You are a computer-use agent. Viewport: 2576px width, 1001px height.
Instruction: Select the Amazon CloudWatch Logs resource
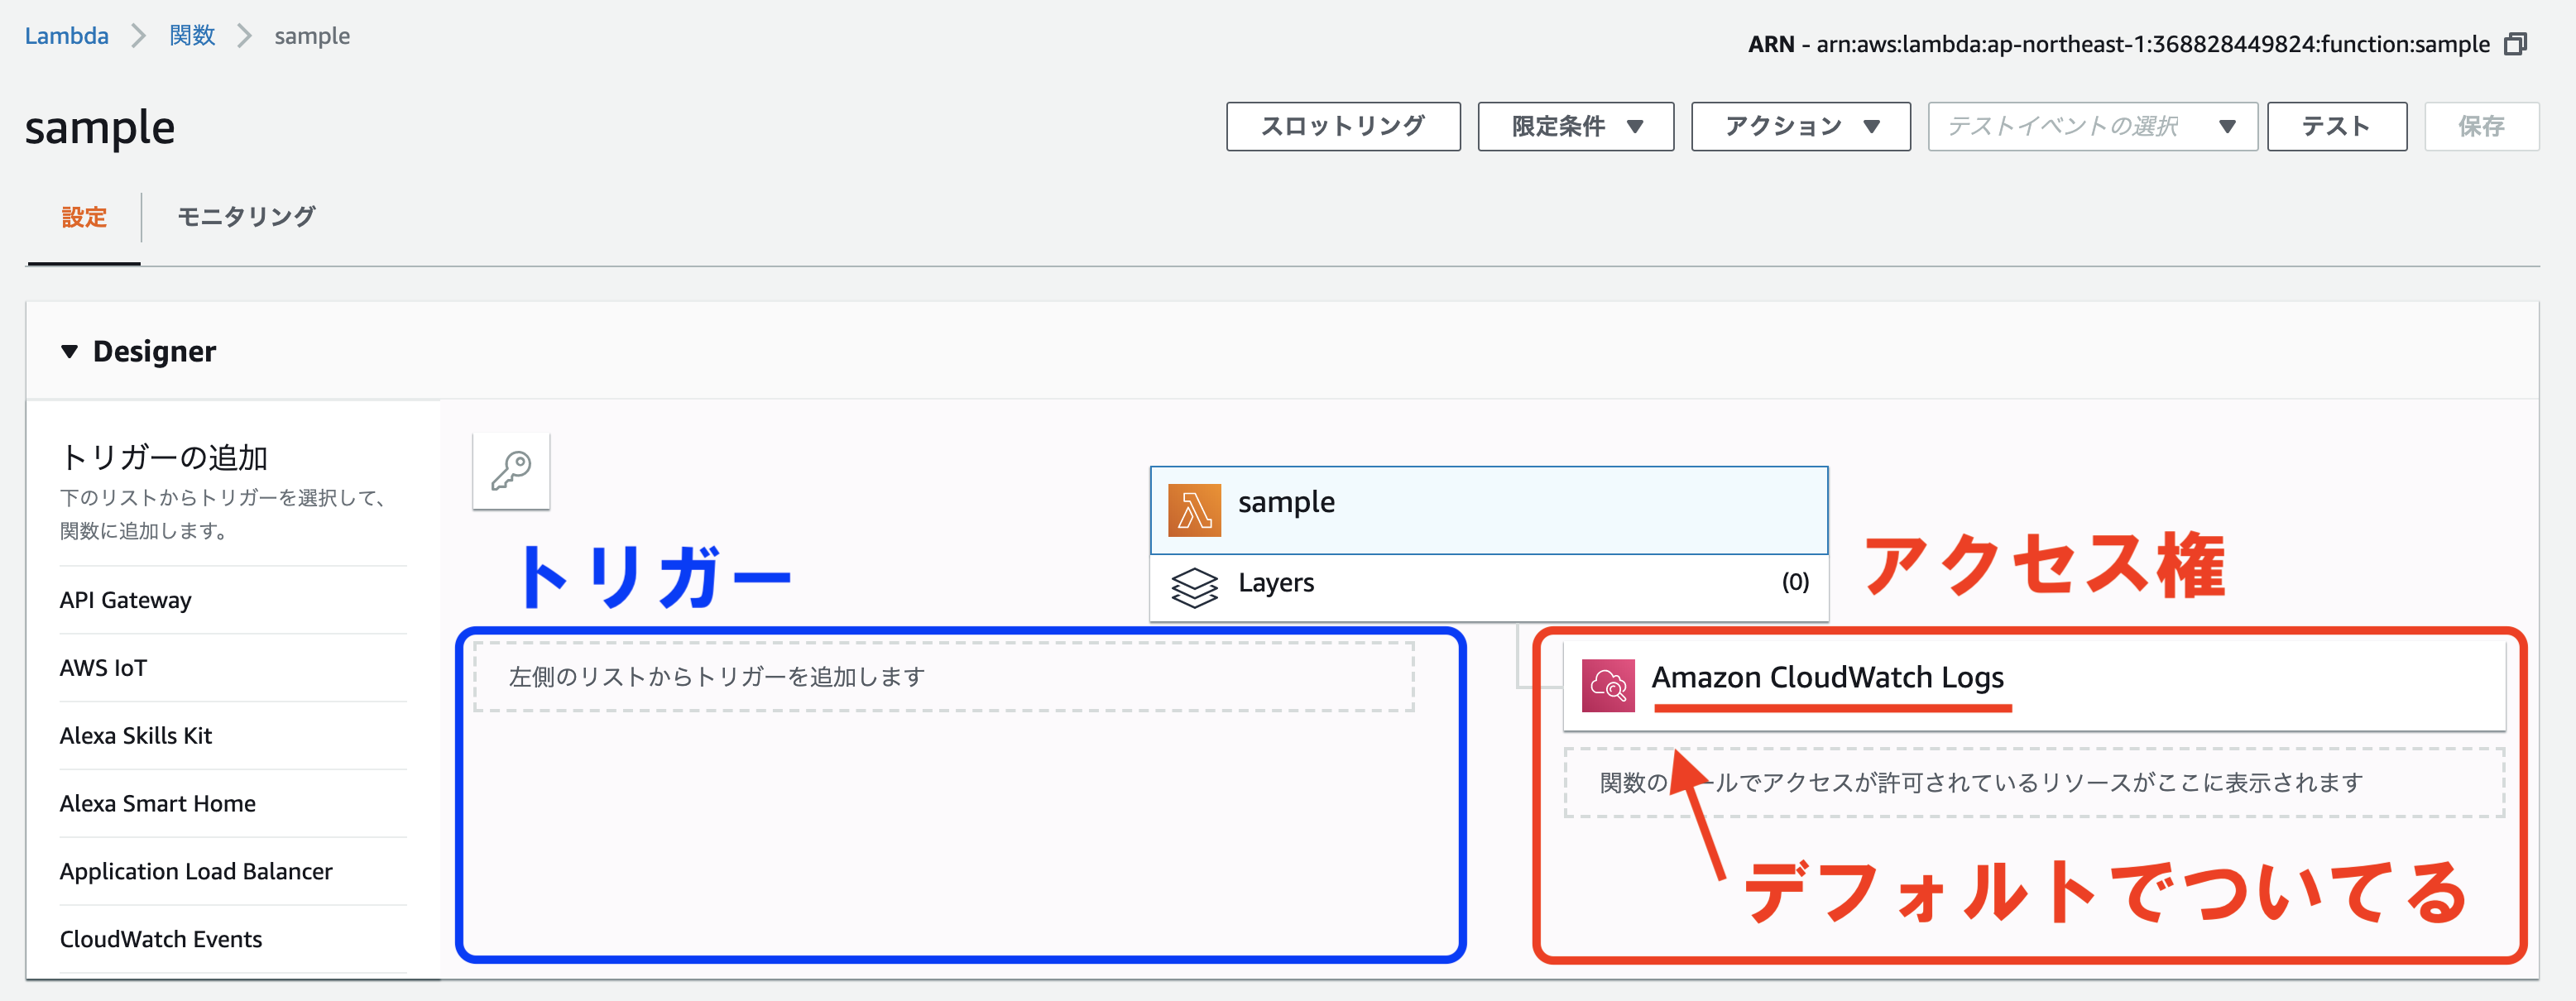pos(2034,685)
